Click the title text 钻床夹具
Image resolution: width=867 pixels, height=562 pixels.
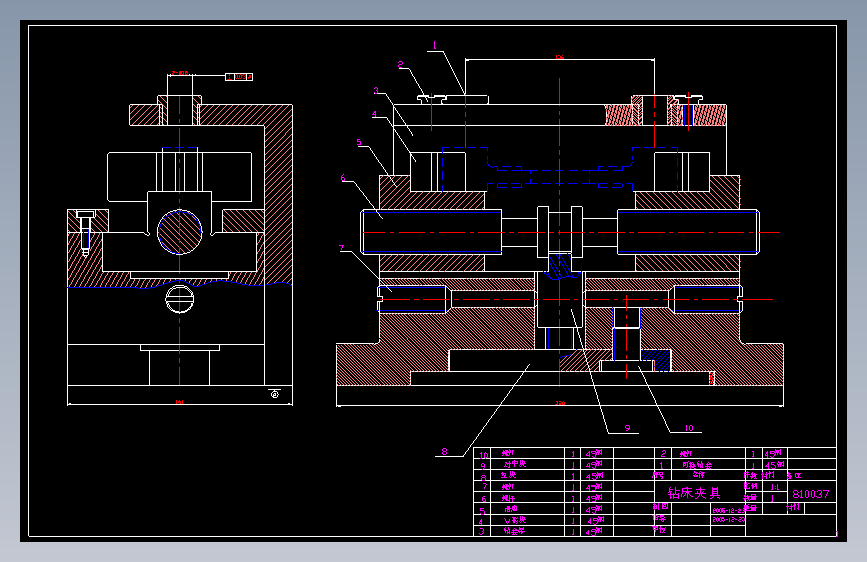pos(694,493)
